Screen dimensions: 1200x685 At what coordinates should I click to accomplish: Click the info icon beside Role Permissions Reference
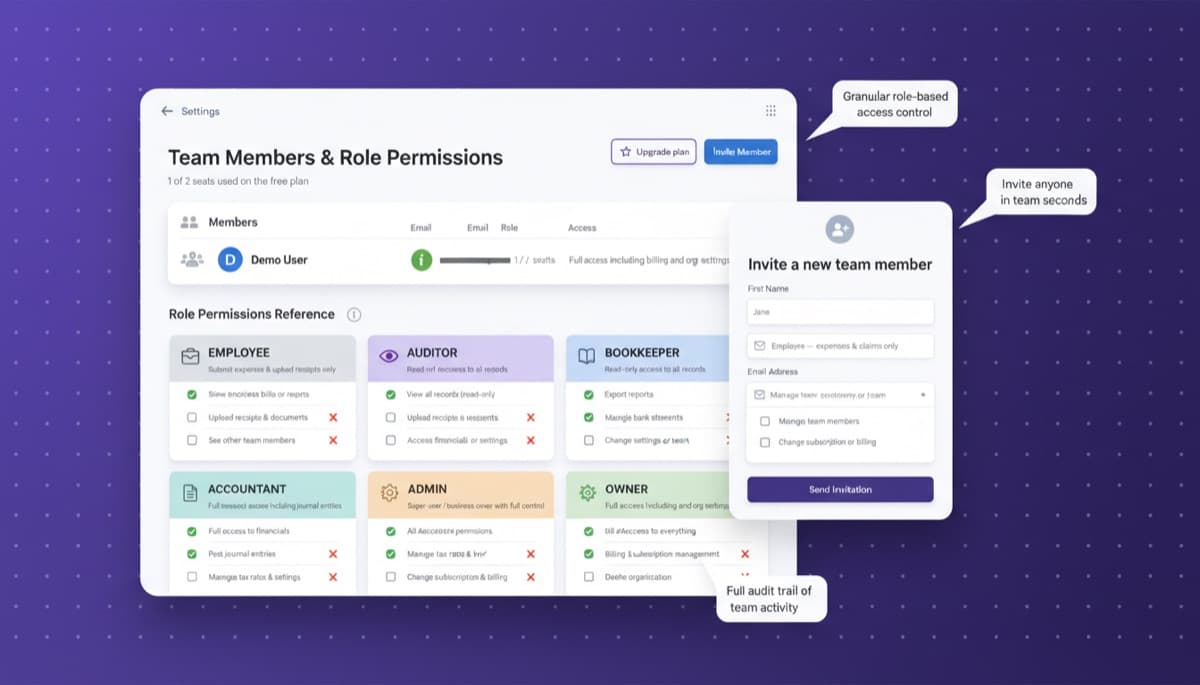pos(354,314)
